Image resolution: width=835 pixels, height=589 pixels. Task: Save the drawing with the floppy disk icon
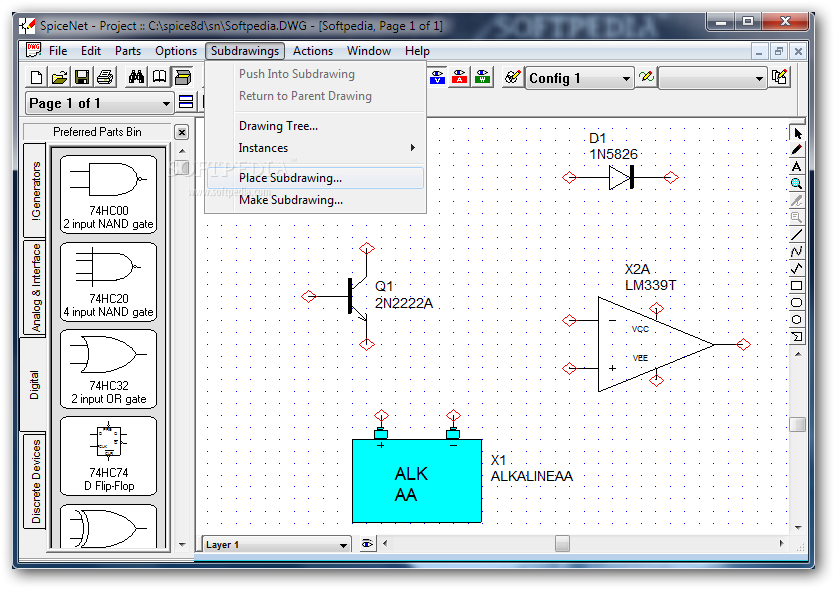coord(81,78)
